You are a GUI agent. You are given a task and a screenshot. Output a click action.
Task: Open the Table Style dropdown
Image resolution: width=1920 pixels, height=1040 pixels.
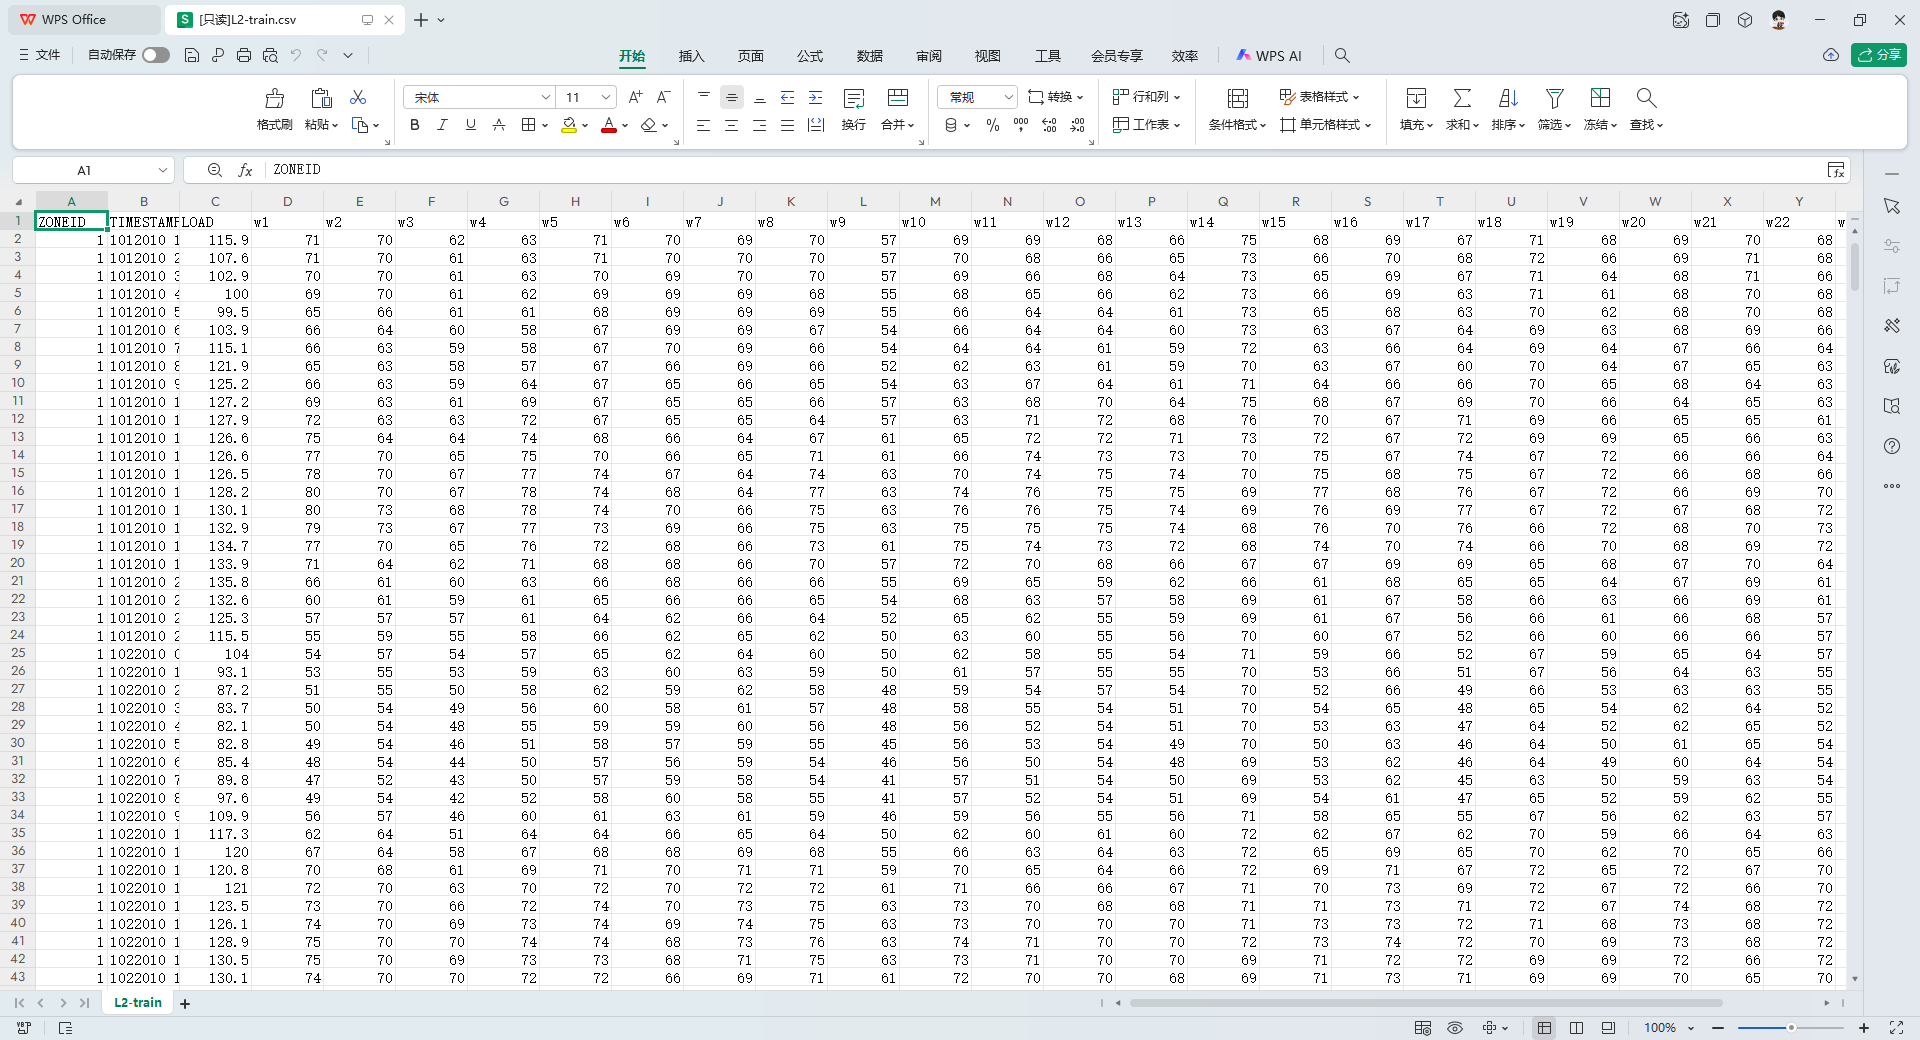click(x=1320, y=97)
